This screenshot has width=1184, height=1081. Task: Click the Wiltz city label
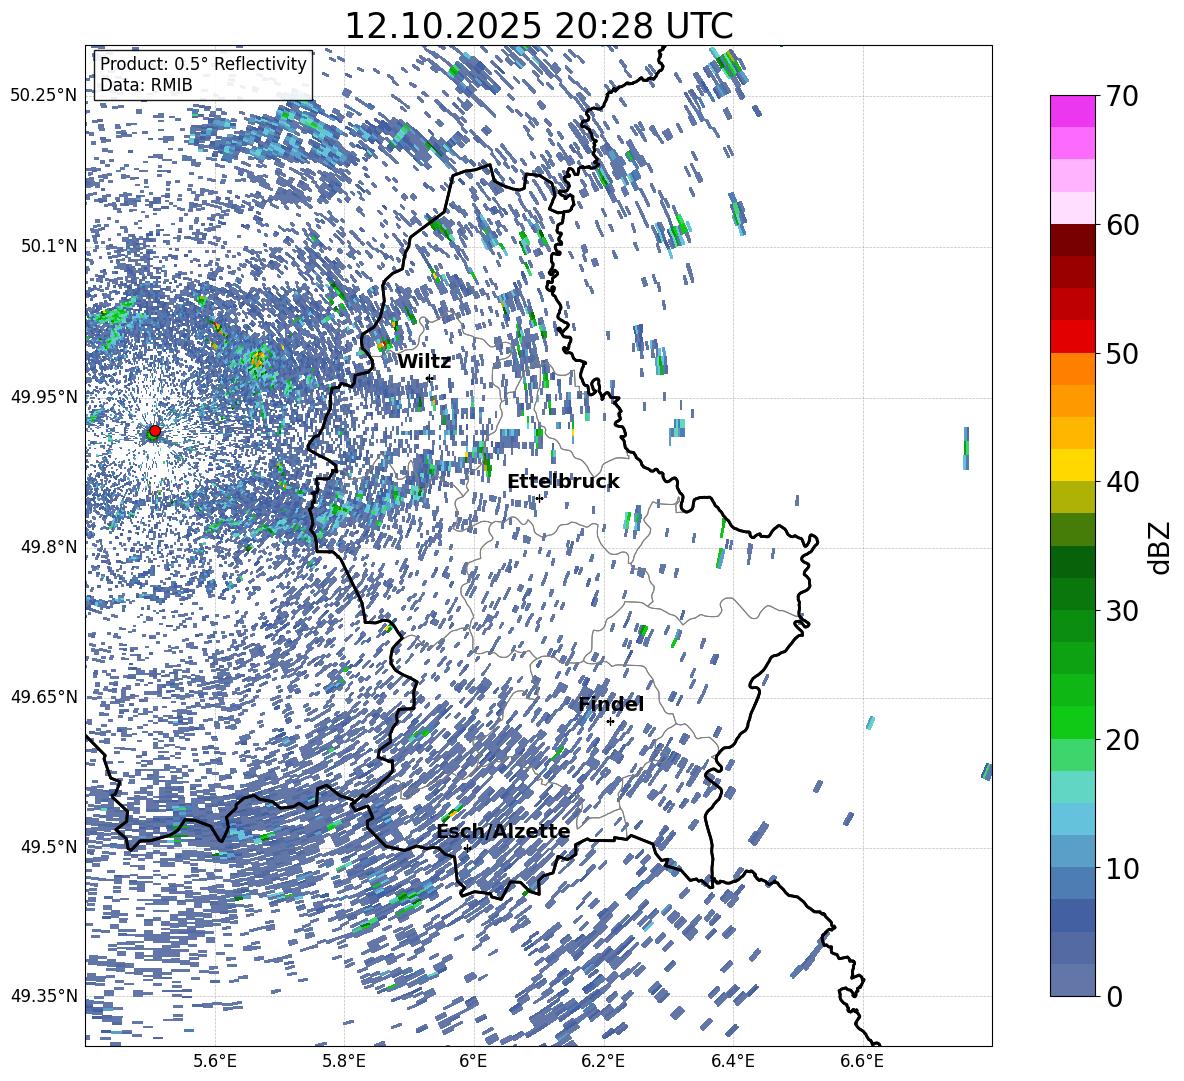[424, 361]
